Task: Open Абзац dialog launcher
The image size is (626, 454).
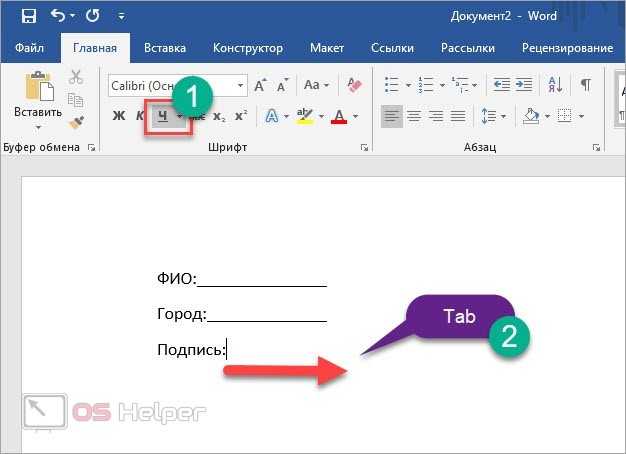Action: [x=596, y=148]
